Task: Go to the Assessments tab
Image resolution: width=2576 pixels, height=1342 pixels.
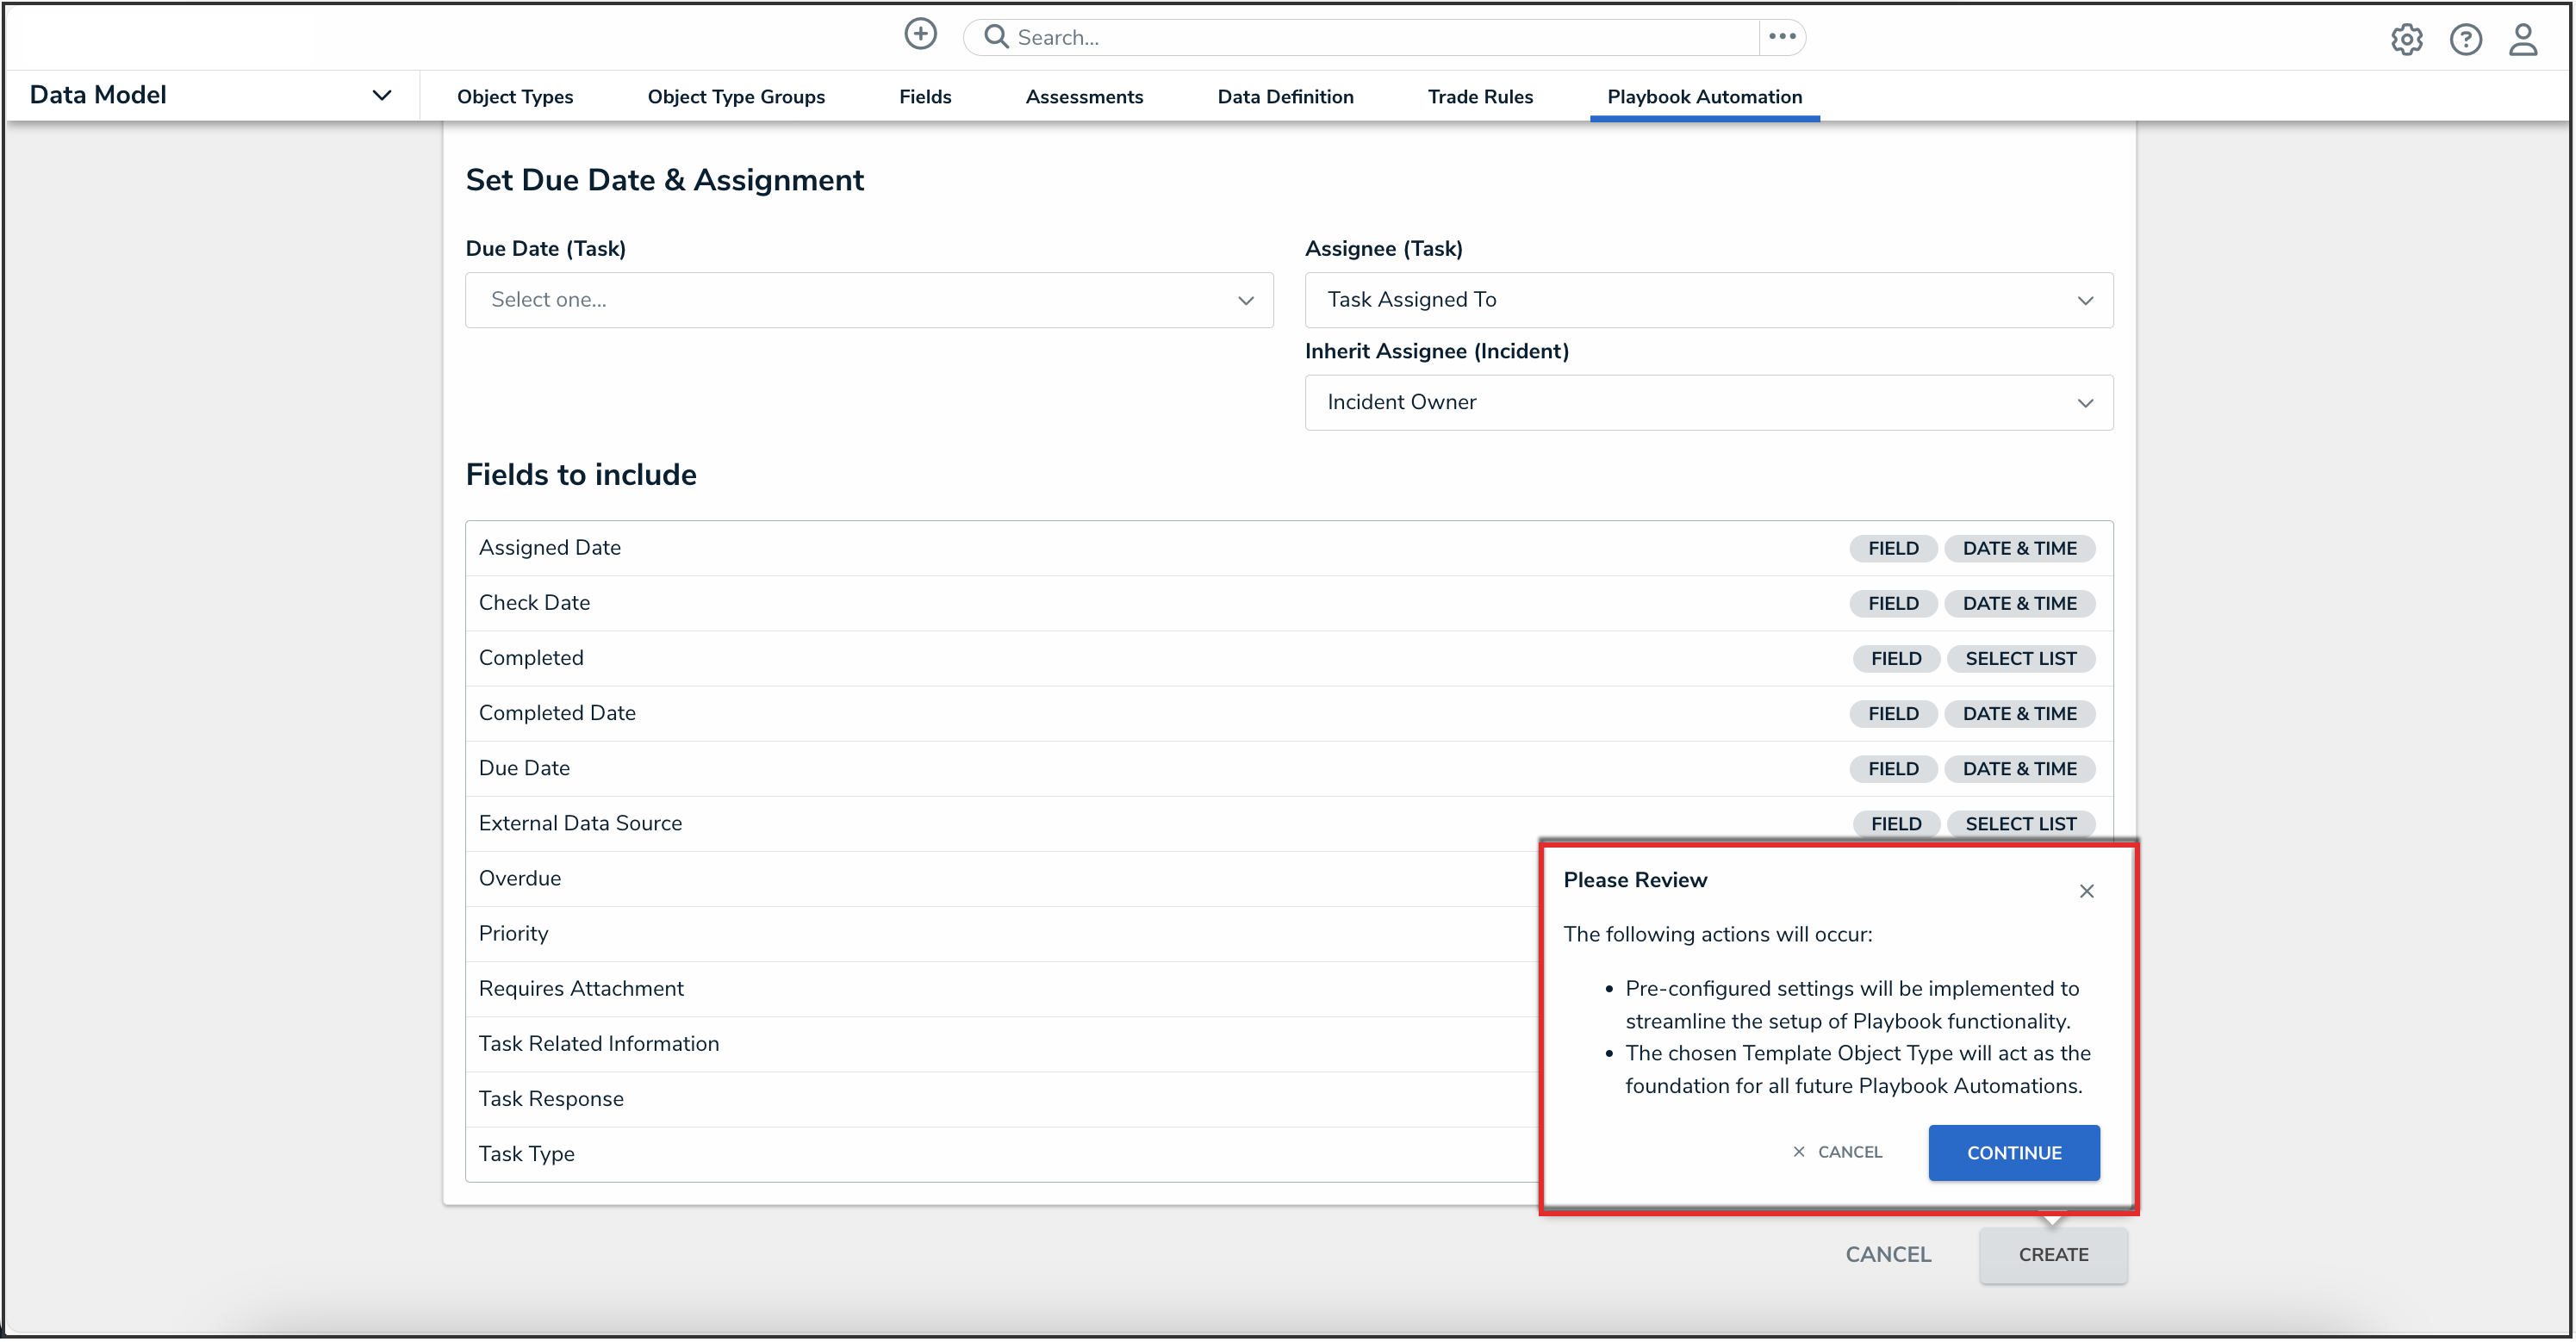Action: (1084, 97)
